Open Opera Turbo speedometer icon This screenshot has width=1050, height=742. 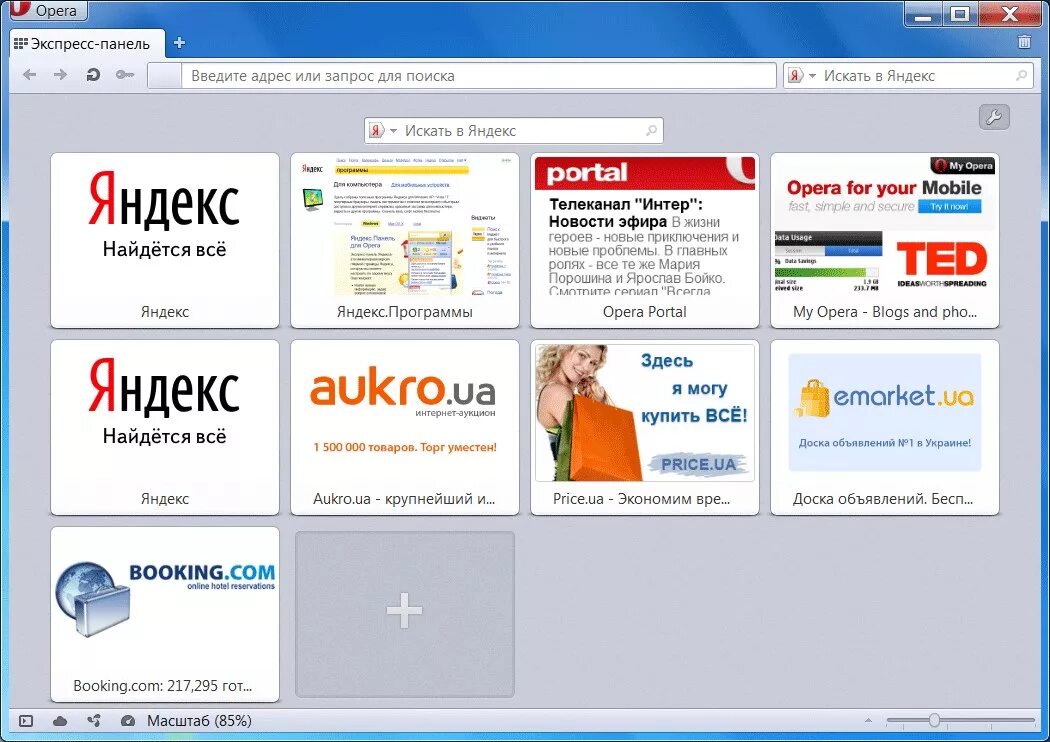127,721
